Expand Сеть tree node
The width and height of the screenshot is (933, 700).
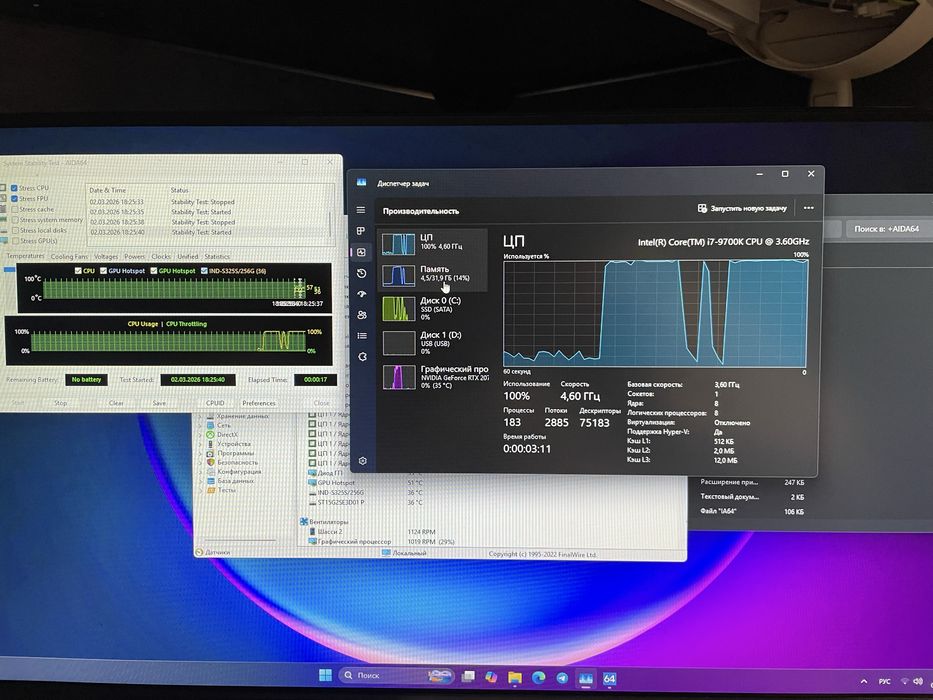tap(201, 426)
